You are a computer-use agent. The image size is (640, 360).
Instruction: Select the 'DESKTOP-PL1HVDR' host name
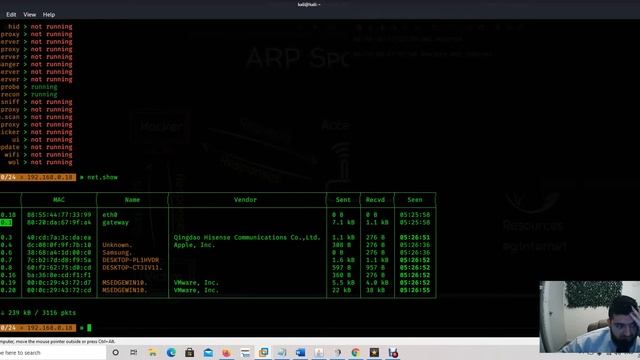click(x=131, y=260)
